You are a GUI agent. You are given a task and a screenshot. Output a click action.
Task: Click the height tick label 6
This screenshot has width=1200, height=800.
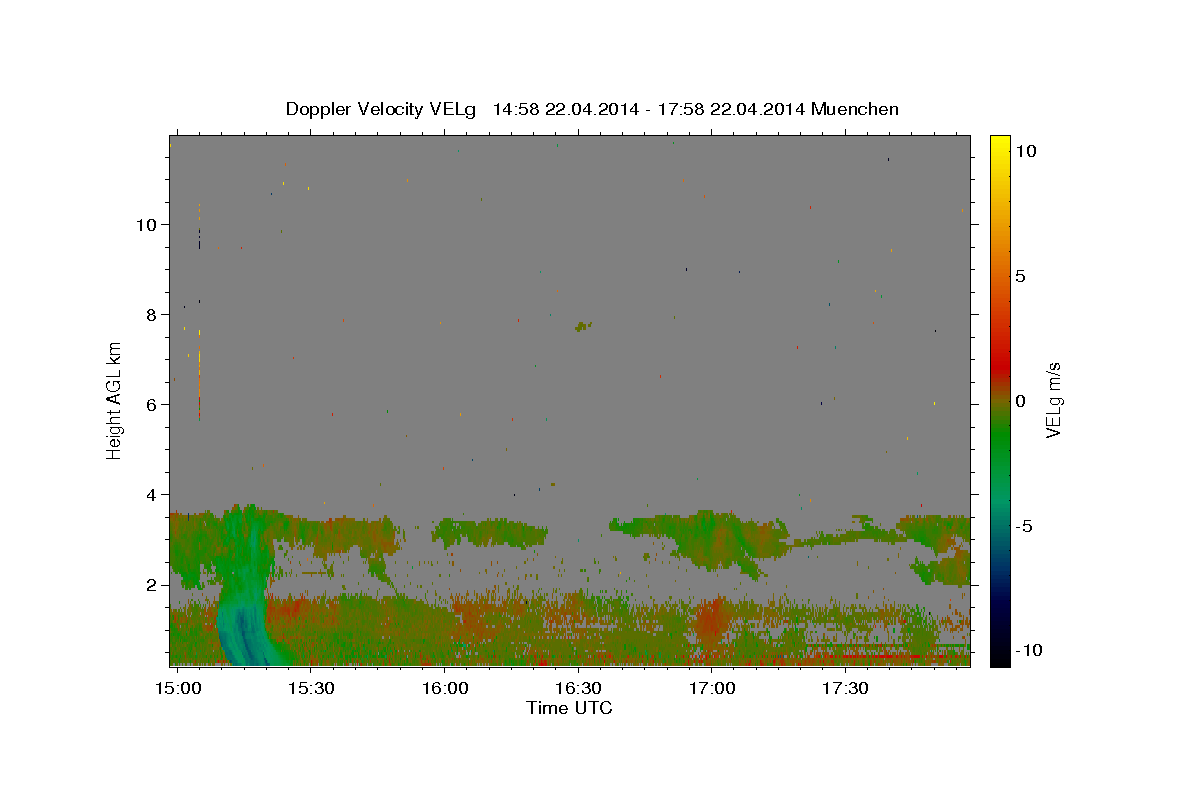153,405
